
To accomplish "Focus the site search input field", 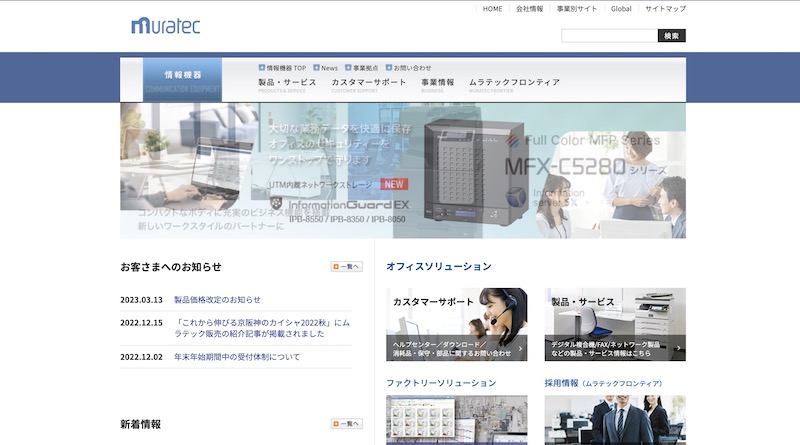I will (609, 36).
